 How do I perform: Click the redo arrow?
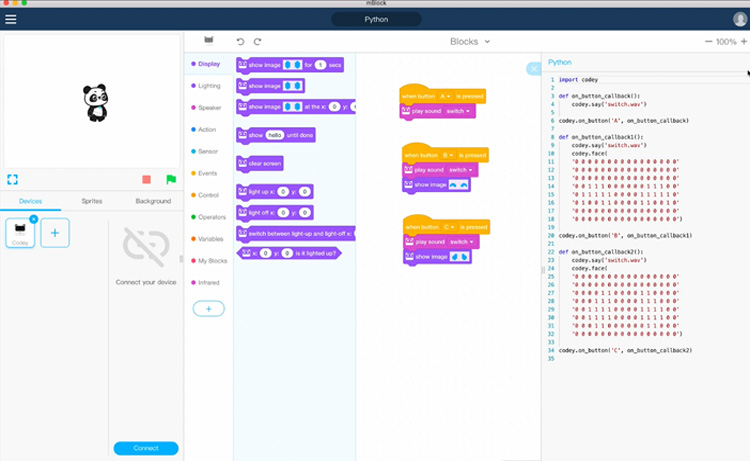click(x=257, y=41)
